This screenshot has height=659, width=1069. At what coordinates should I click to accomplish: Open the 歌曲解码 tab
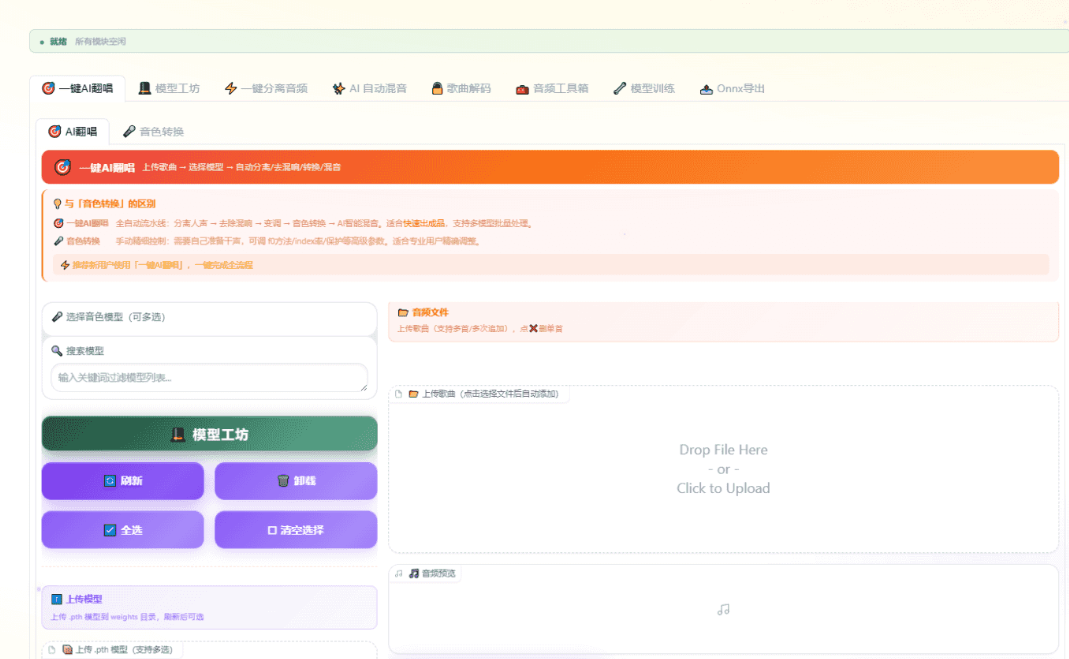click(461, 89)
